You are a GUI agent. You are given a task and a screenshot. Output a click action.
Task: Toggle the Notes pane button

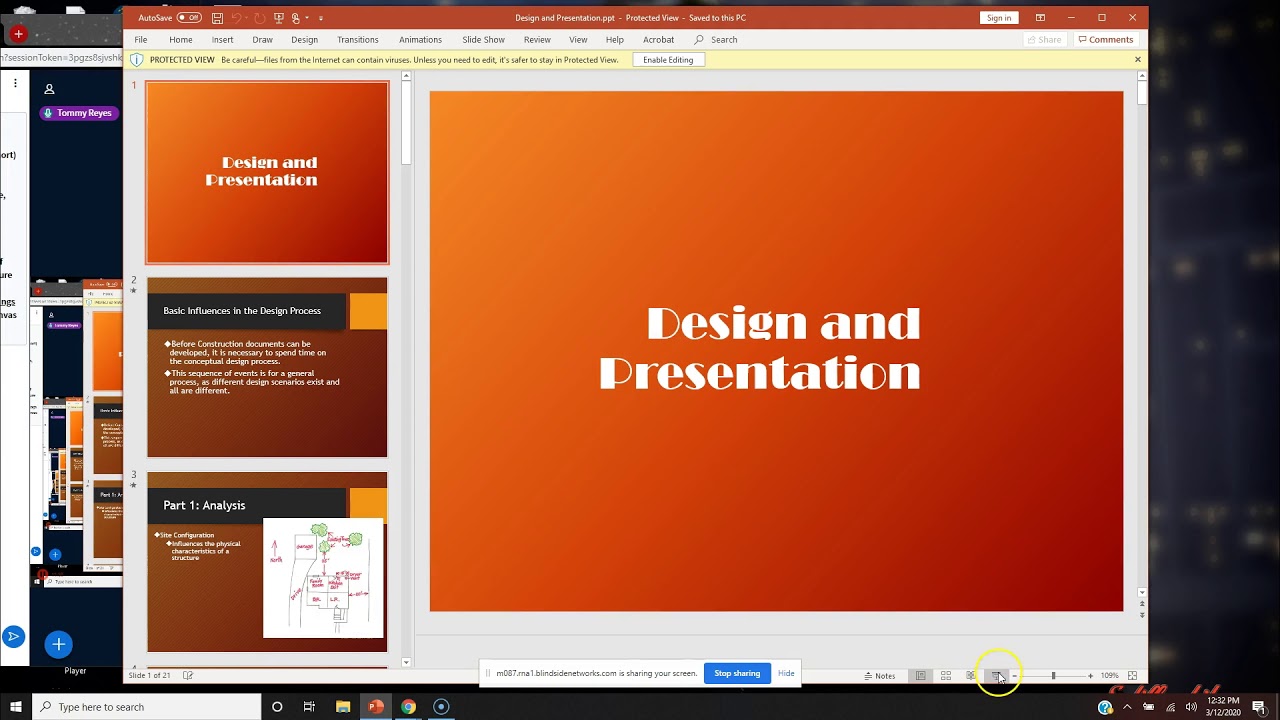879,676
